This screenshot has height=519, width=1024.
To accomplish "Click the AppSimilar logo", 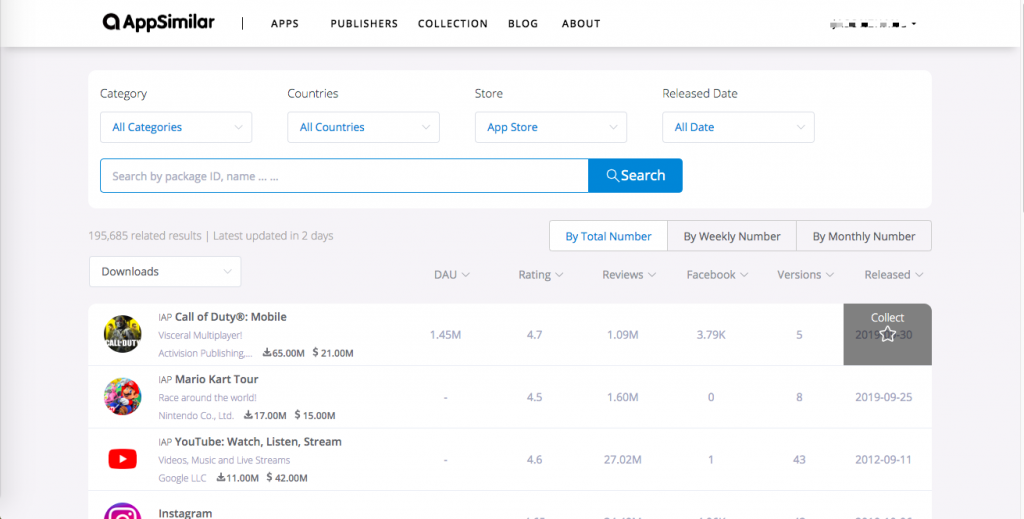I will pyautogui.click(x=159, y=23).
